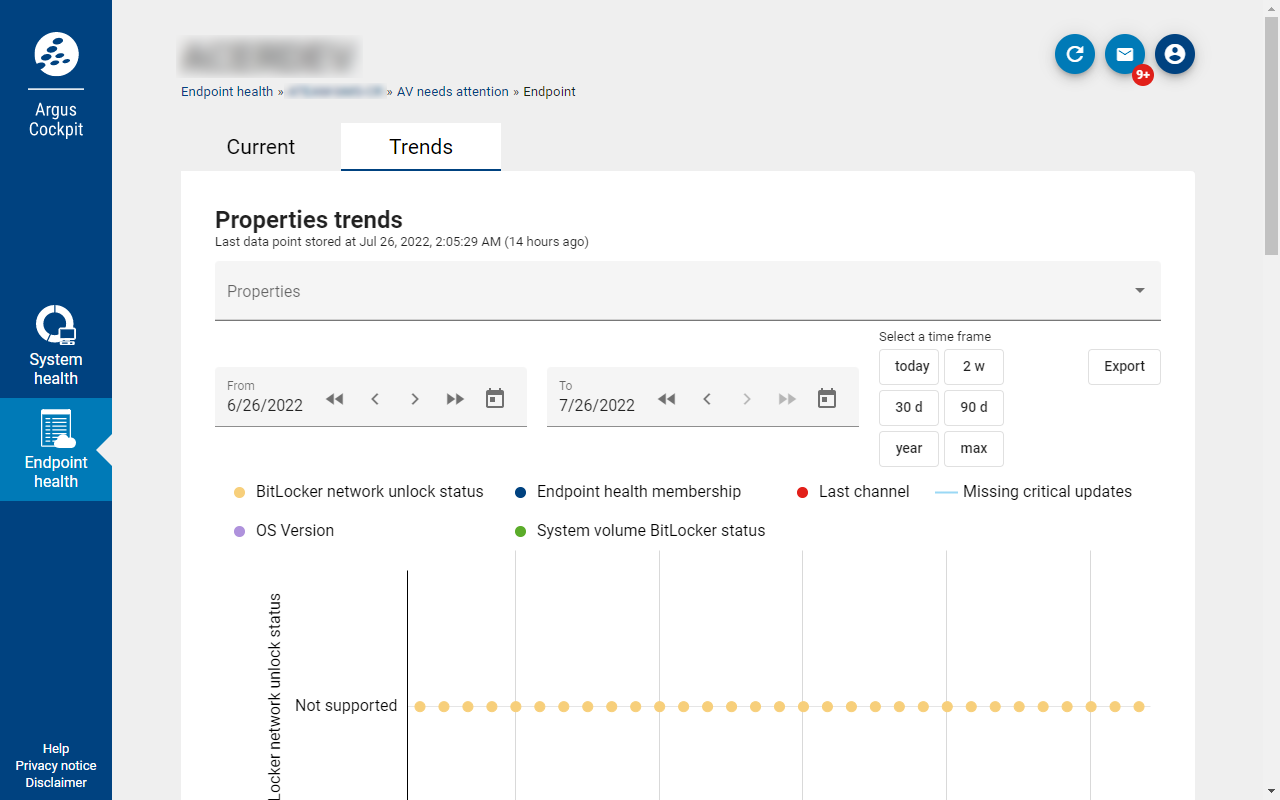Select the 90 d time frame

pyautogui.click(x=973, y=408)
